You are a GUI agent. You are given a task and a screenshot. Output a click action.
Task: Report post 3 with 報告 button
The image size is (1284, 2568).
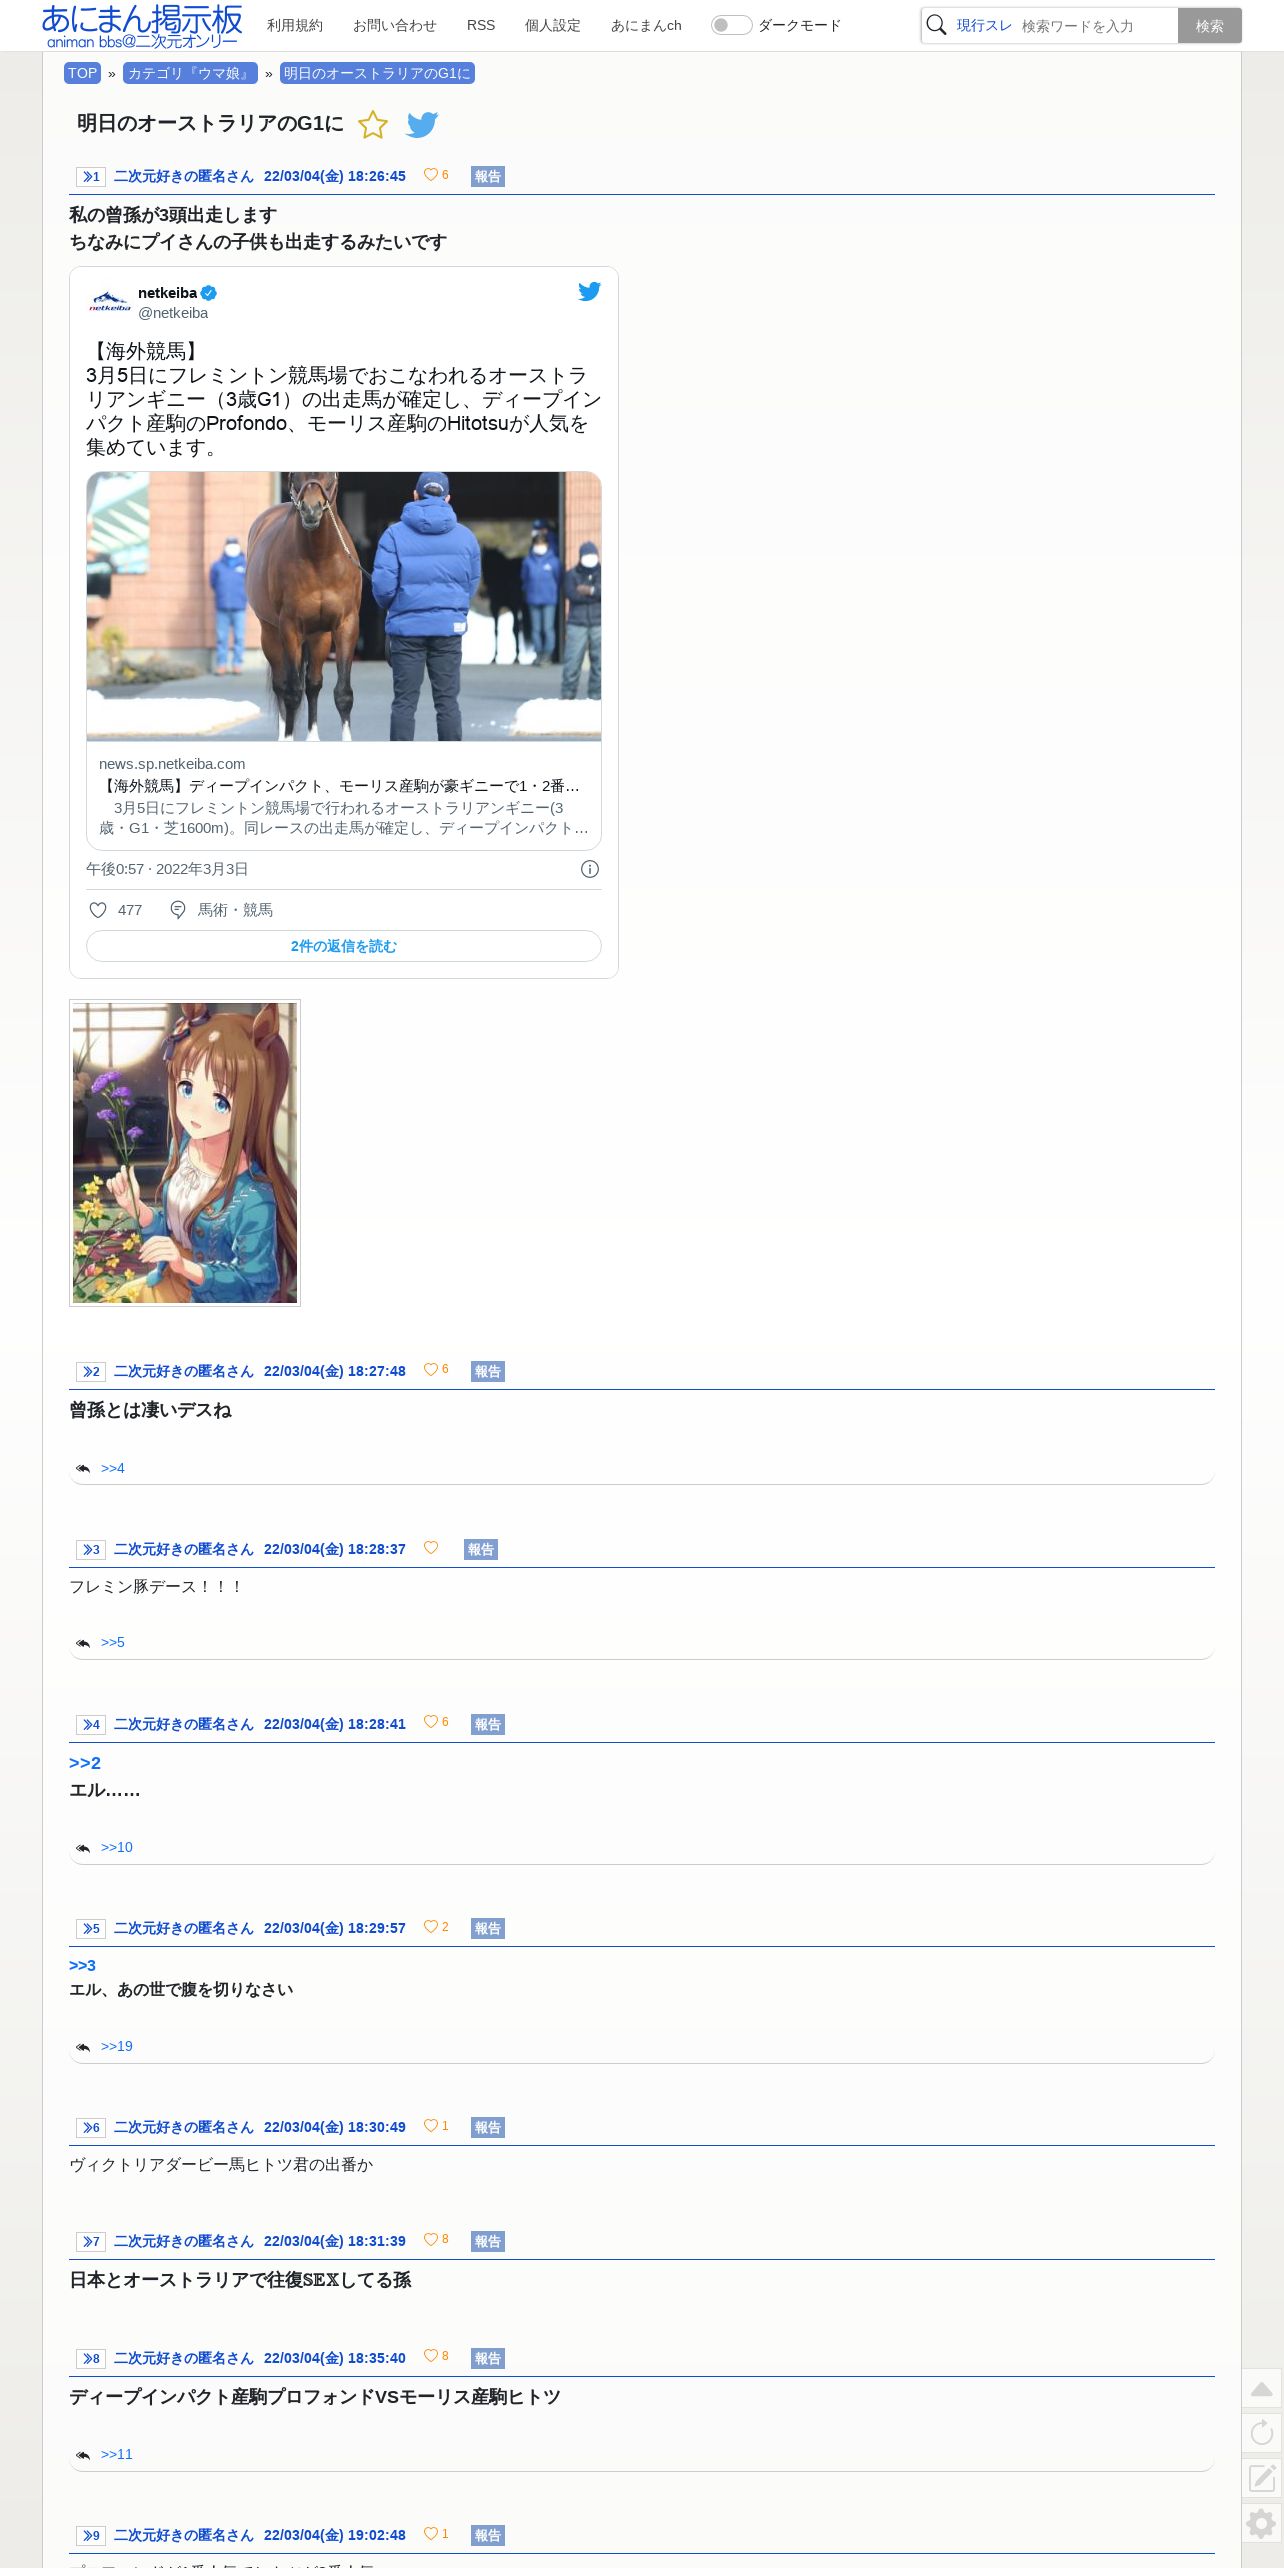click(481, 1550)
